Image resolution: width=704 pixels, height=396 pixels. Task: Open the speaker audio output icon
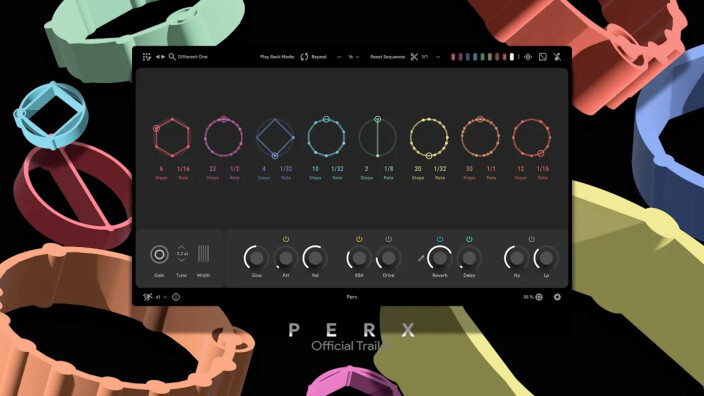point(528,57)
